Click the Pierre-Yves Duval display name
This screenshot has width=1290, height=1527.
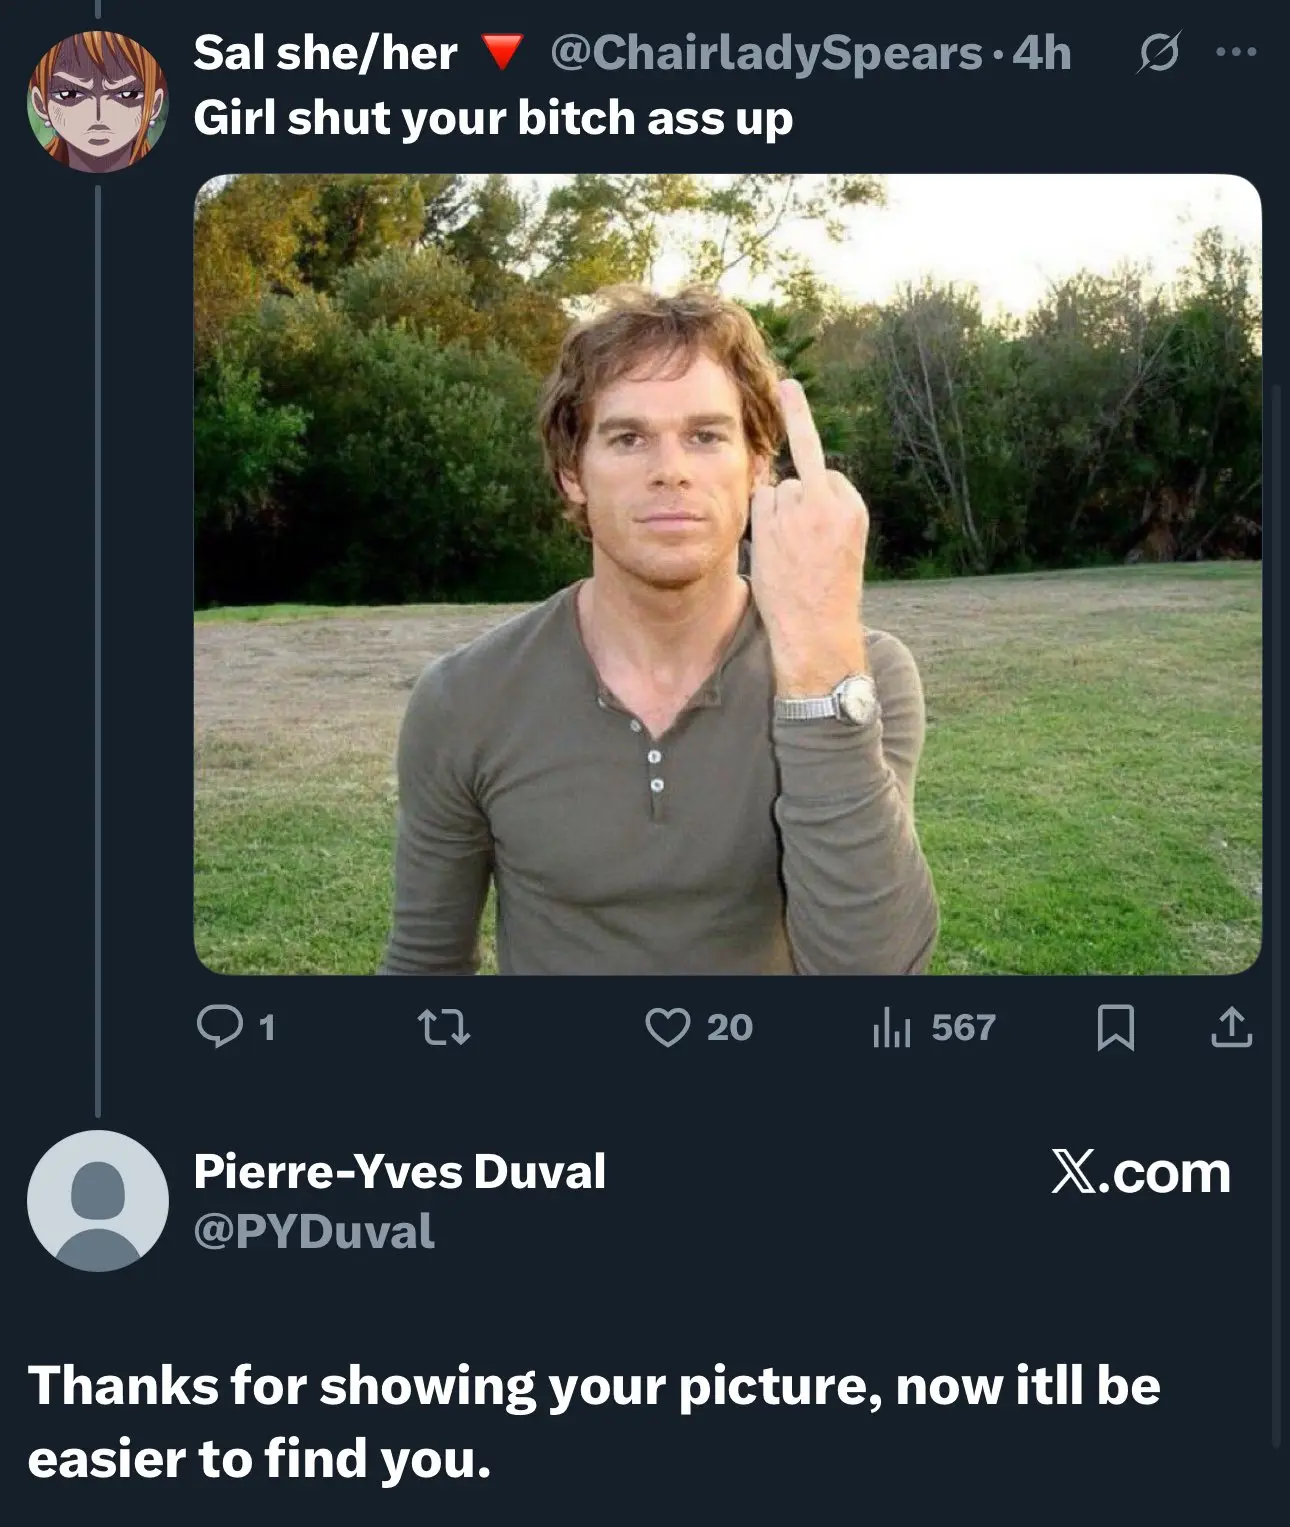point(399,1171)
